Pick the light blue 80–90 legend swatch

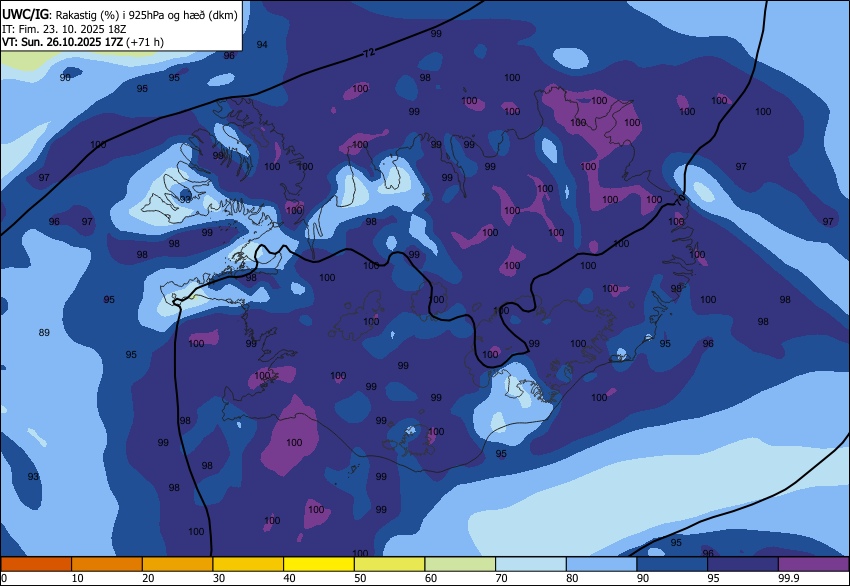[602, 564]
